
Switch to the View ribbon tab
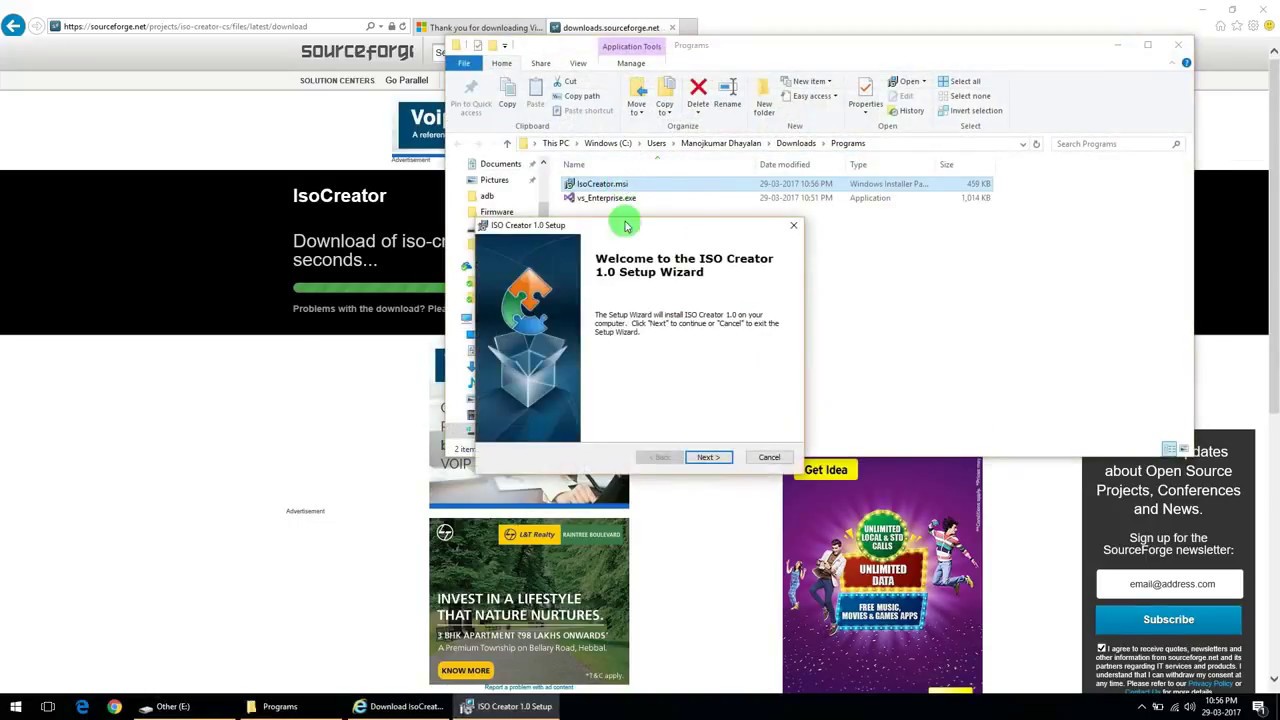click(x=578, y=63)
